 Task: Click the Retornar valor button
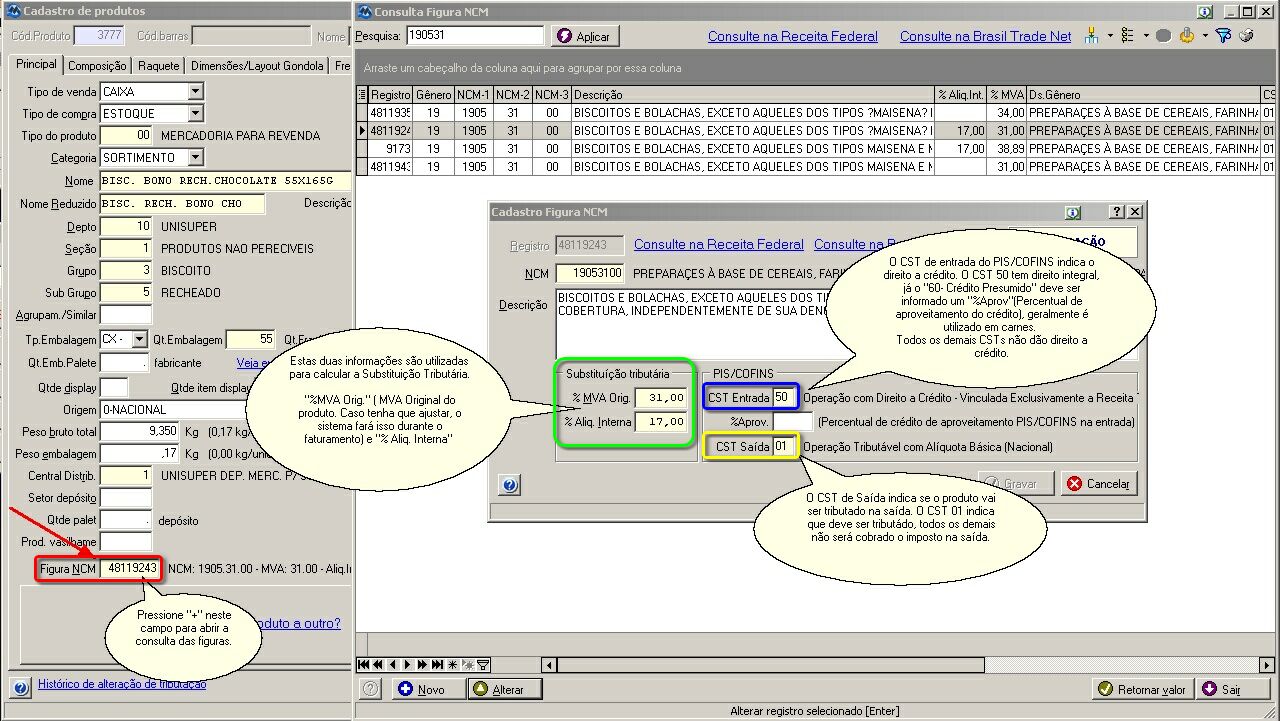click(1141, 689)
